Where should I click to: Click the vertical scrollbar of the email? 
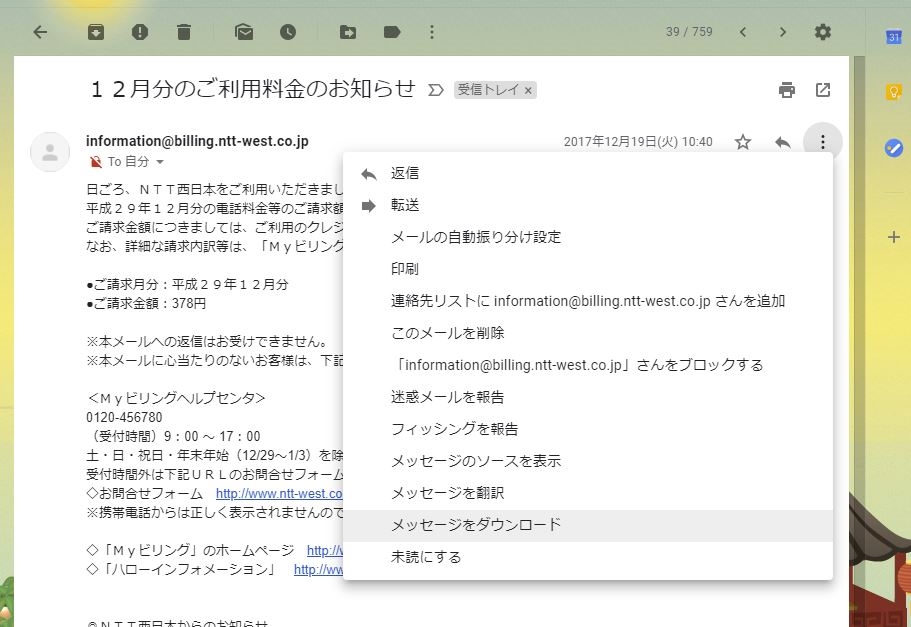[859, 342]
